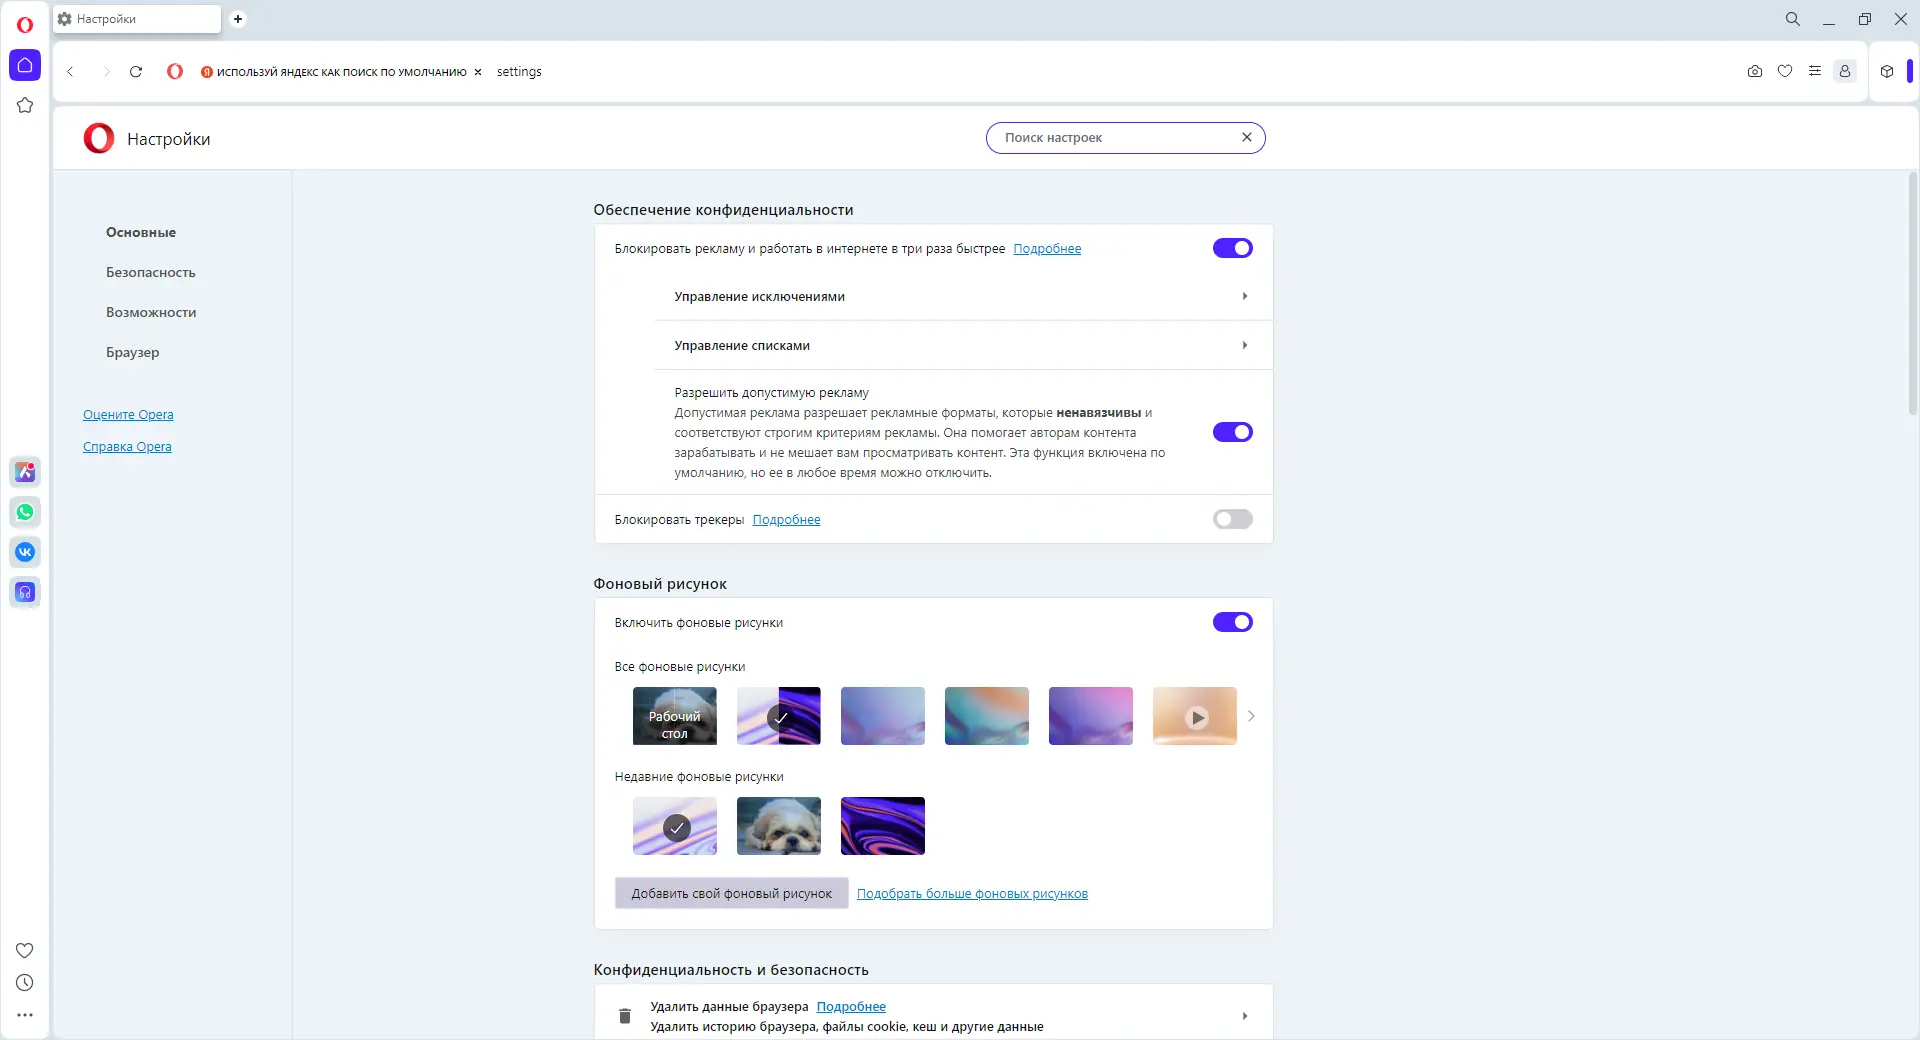Click the Yandex default search suggestion text
Image resolution: width=1920 pixels, height=1040 pixels.
coord(342,72)
